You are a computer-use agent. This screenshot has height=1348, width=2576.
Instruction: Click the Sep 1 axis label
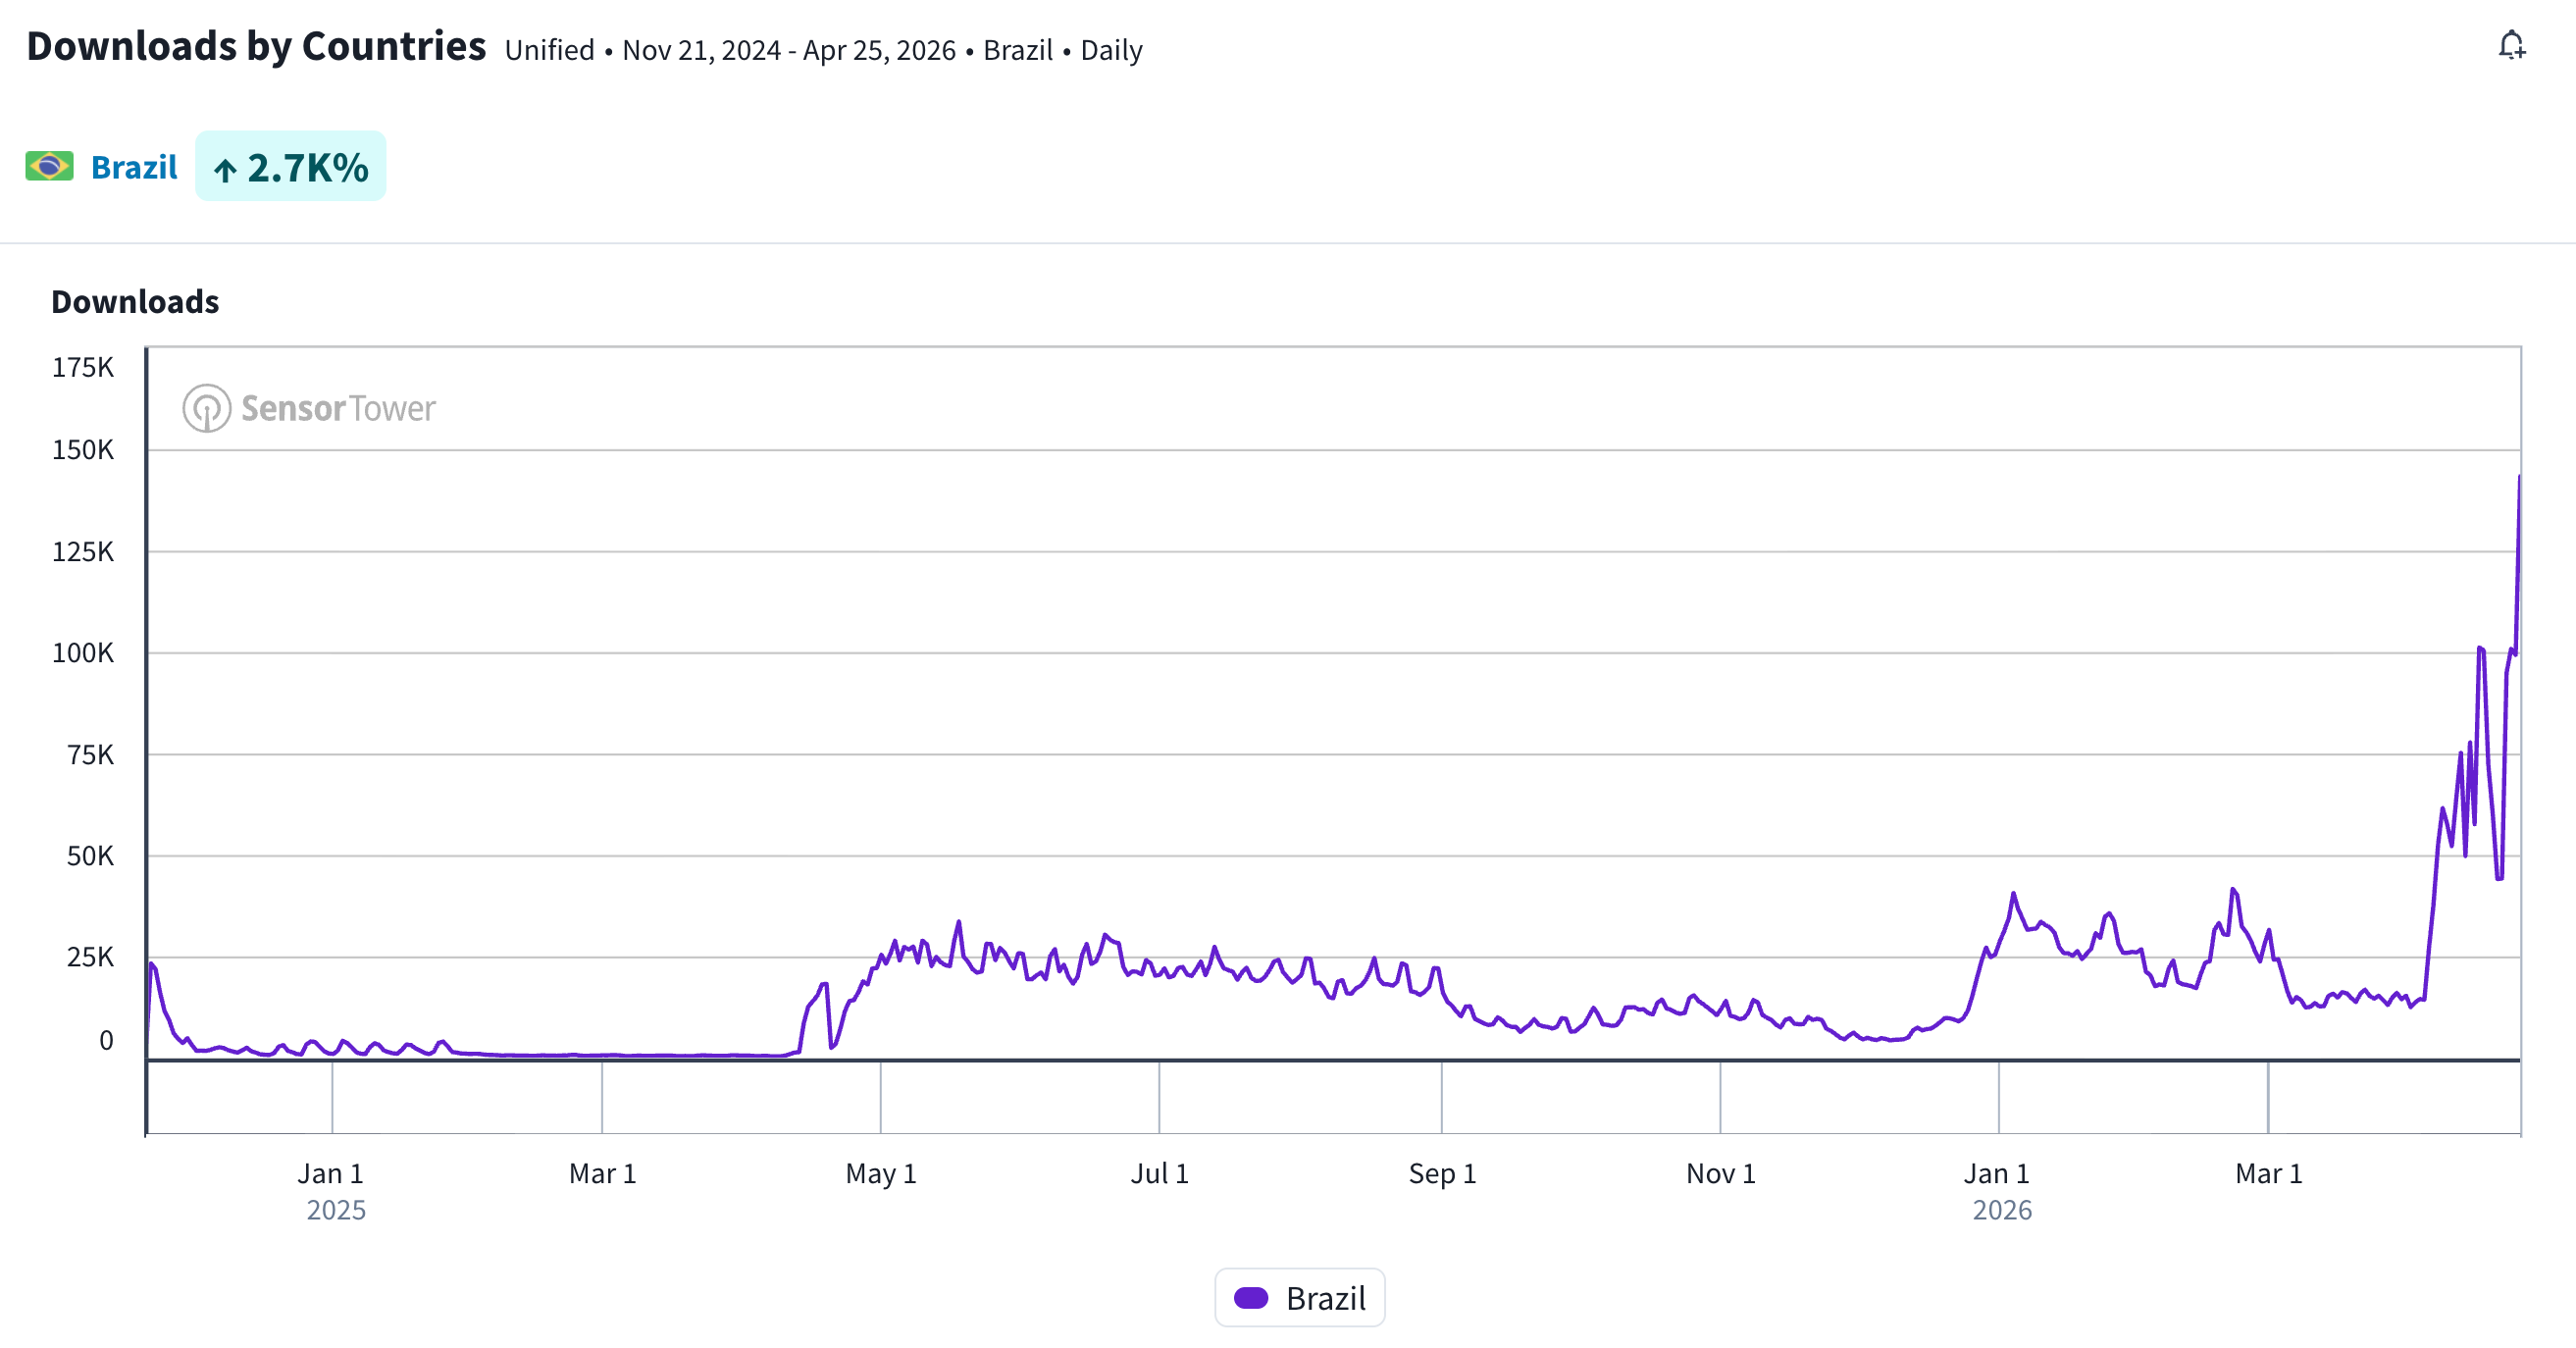[1441, 1174]
